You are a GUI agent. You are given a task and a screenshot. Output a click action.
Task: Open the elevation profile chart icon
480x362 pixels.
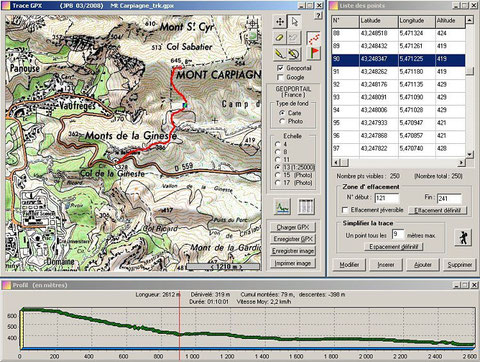click(x=283, y=207)
